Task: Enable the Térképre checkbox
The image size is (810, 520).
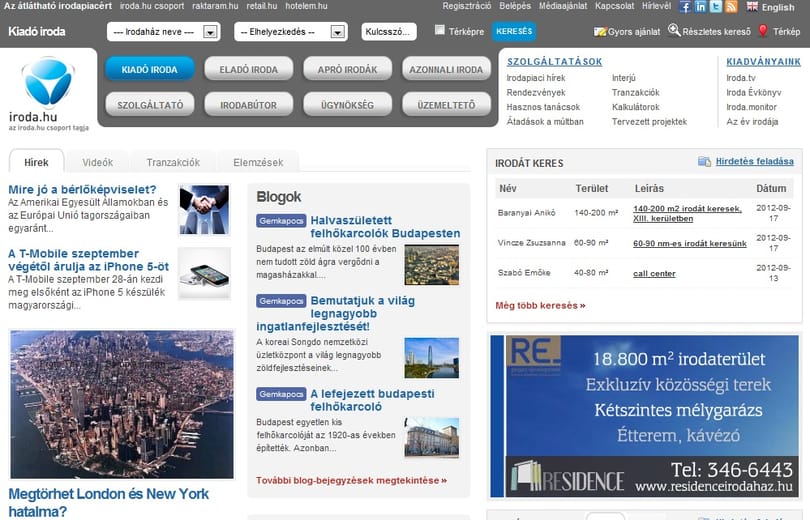Action: (x=440, y=30)
